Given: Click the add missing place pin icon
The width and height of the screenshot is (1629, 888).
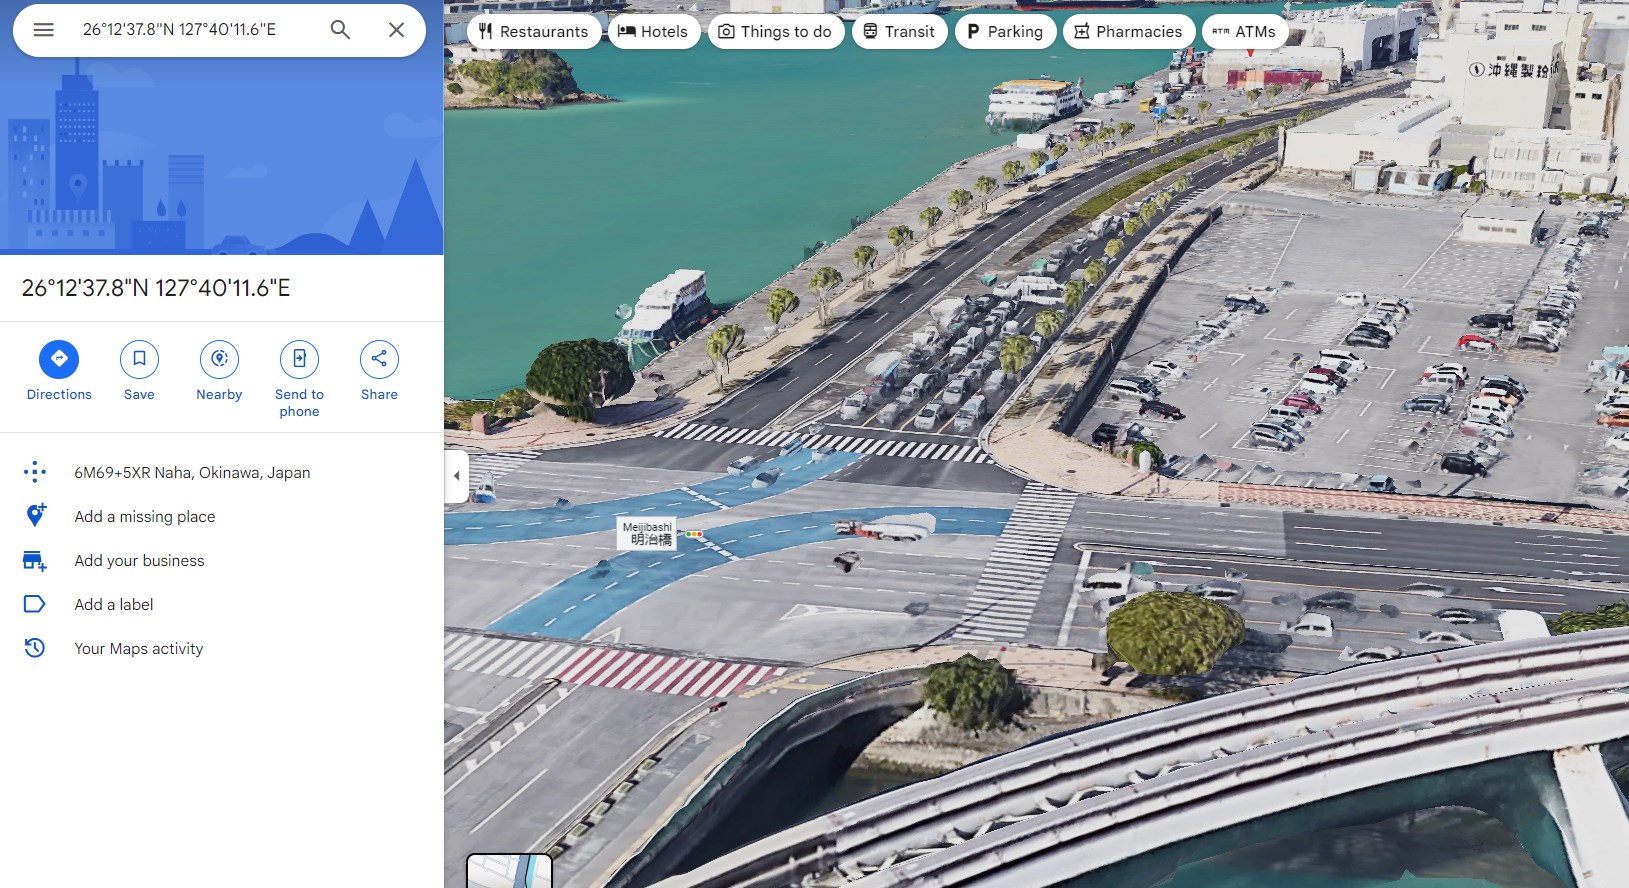Looking at the screenshot, I should click(x=35, y=515).
